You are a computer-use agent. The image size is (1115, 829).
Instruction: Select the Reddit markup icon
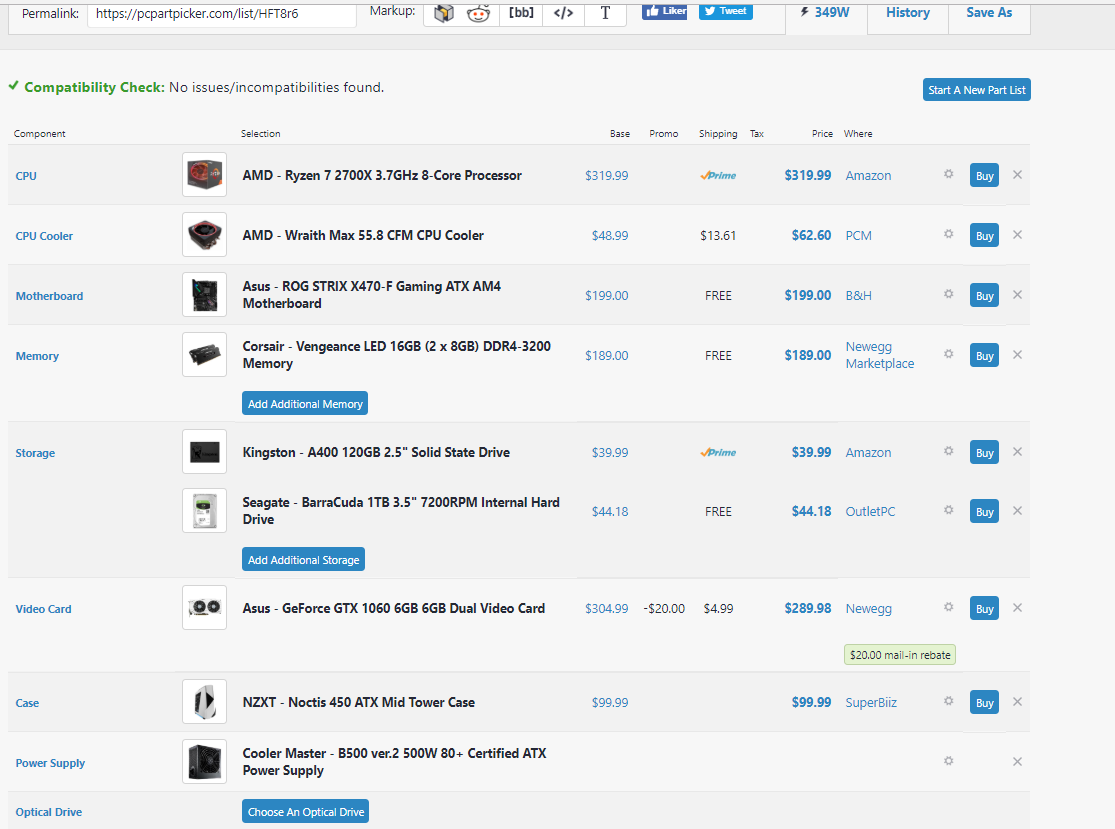click(x=479, y=13)
